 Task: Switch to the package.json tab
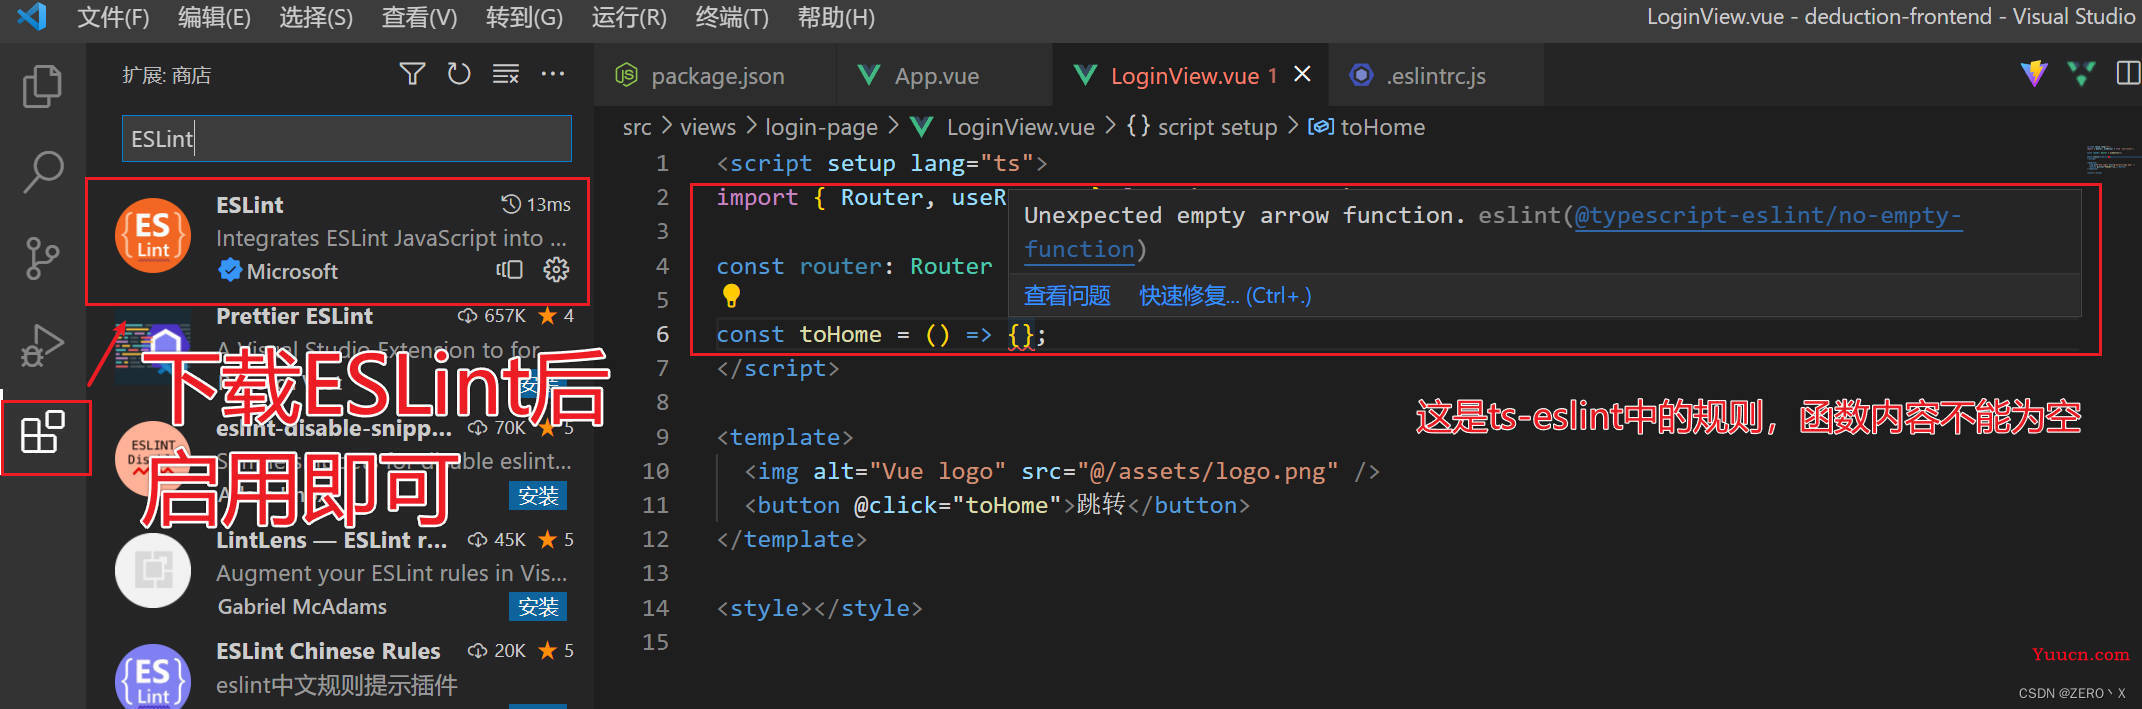click(x=715, y=75)
